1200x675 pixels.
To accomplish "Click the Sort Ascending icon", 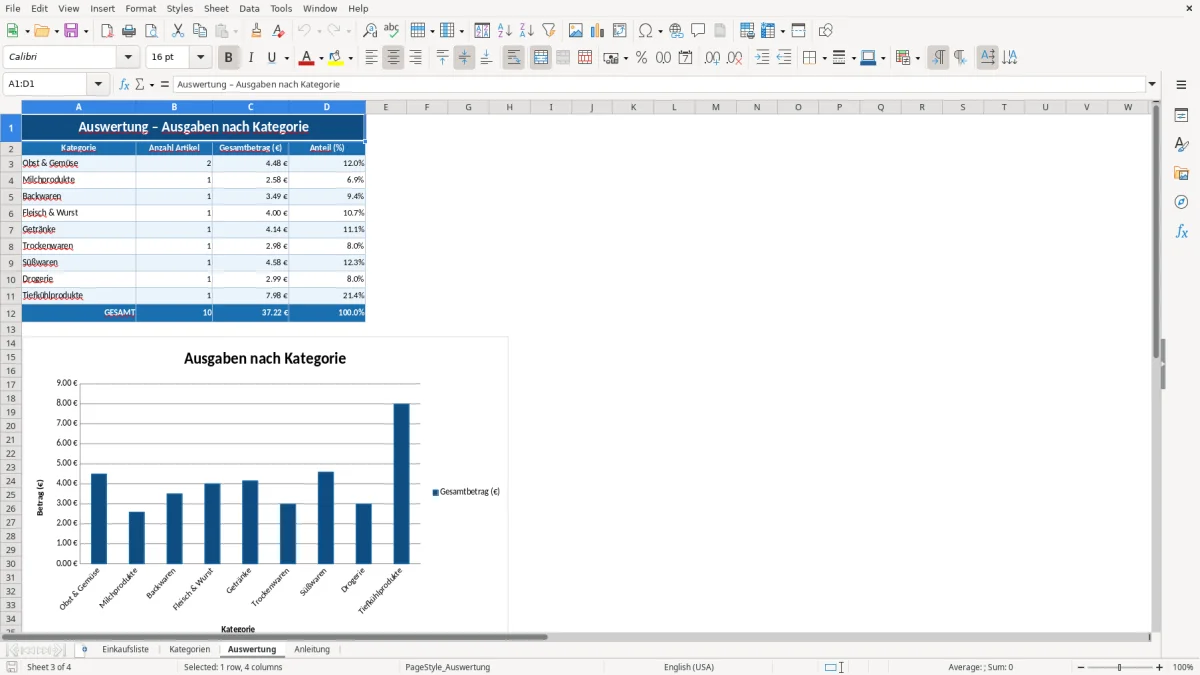I will click(x=504, y=30).
